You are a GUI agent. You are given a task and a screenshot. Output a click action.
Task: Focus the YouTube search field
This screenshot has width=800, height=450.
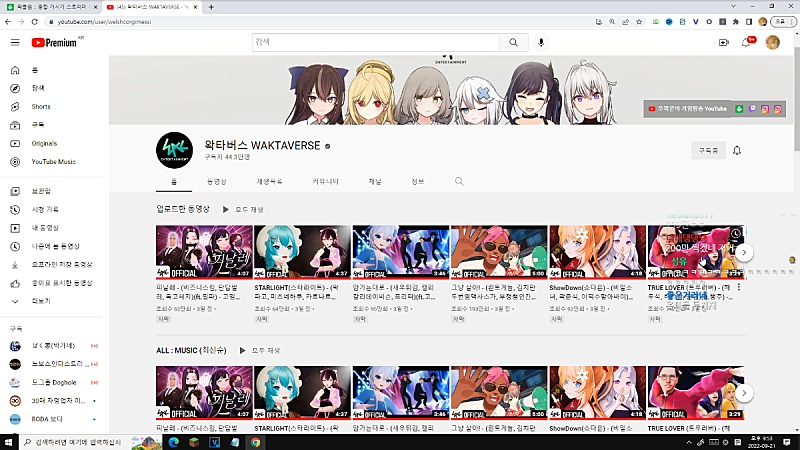click(376, 42)
